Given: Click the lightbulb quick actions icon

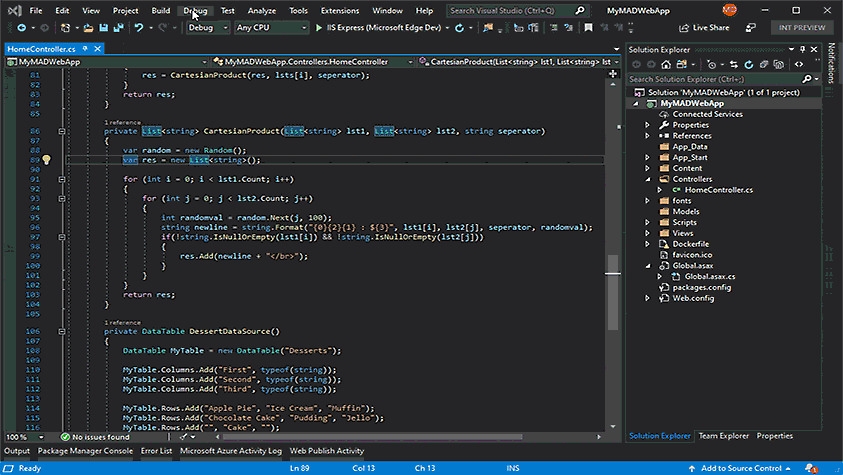Looking at the screenshot, I should tap(46, 160).
